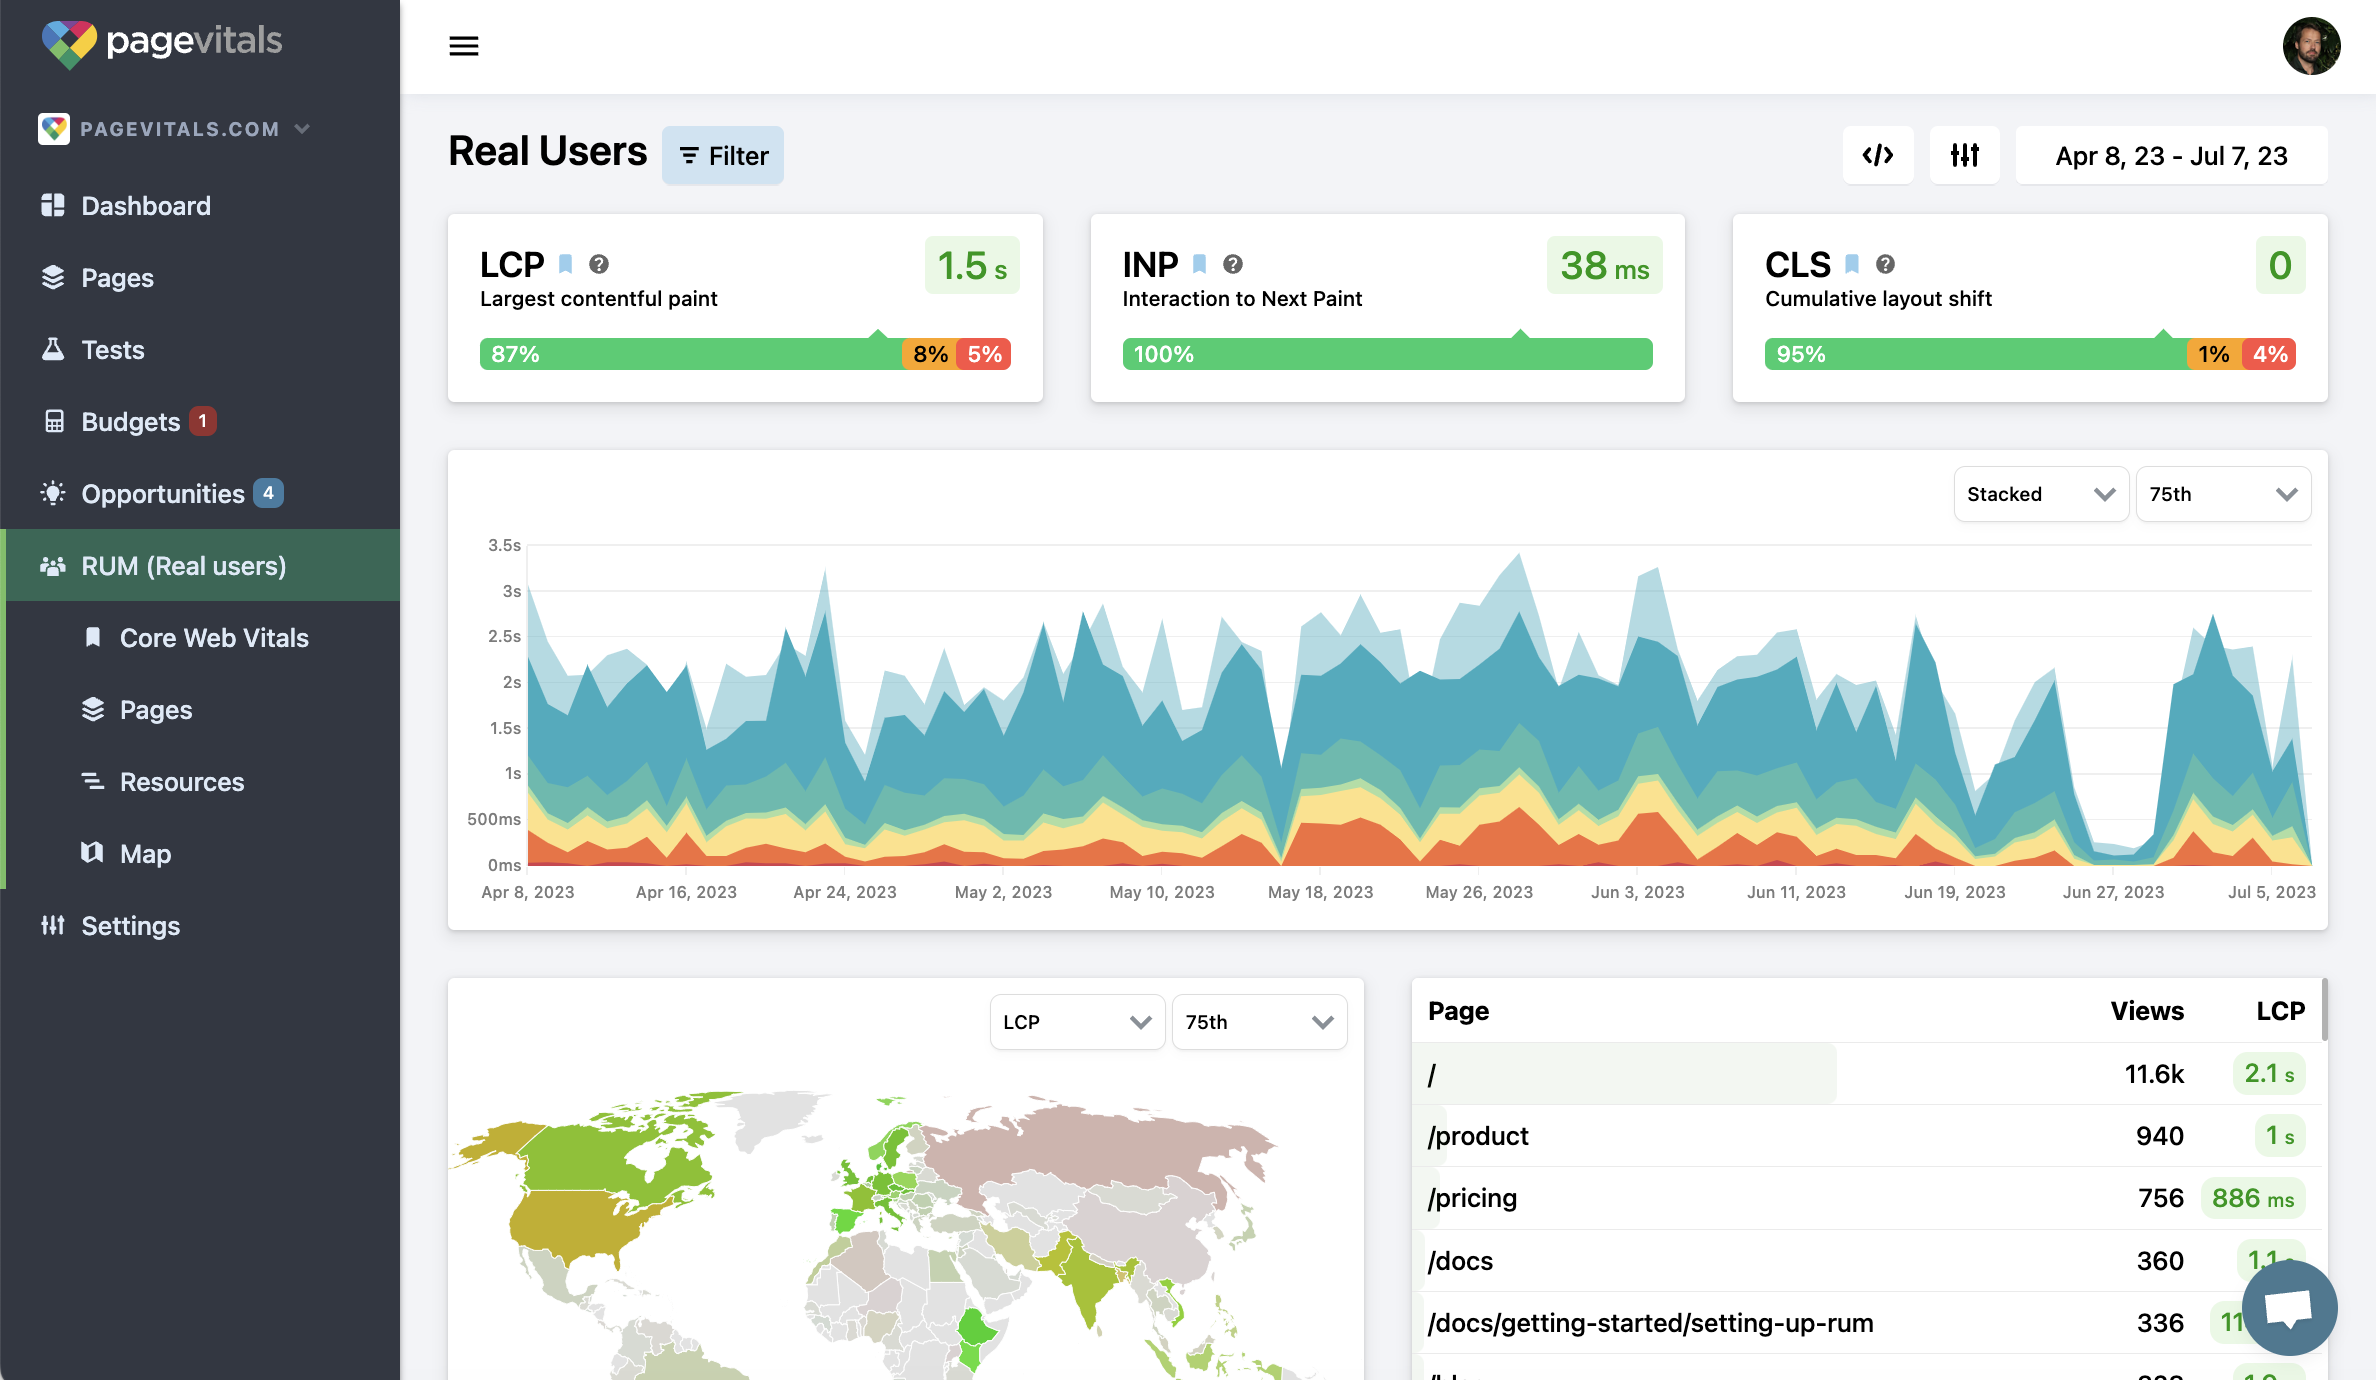The height and width of the screenshot is (1380, 2376).
Task: Go to Core Web Vitals submenu
Action: (x=213, y=638)
